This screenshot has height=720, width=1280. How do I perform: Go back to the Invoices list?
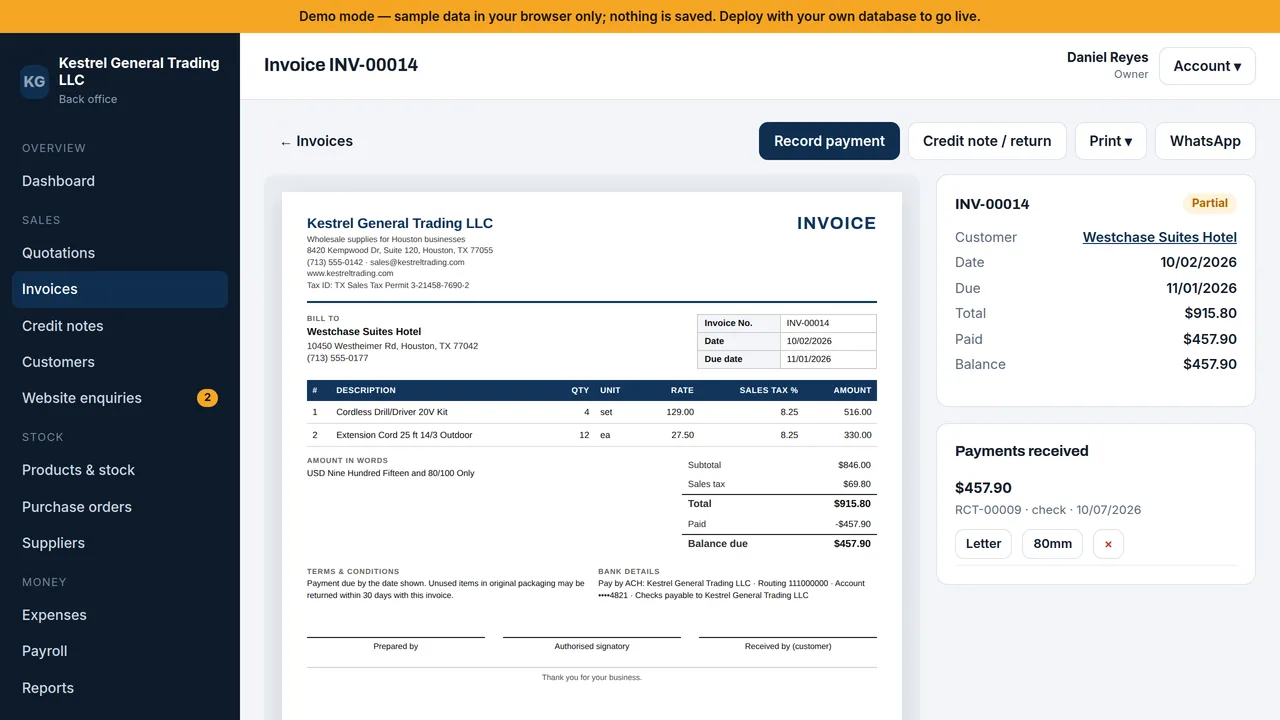[x=316, y=141]
